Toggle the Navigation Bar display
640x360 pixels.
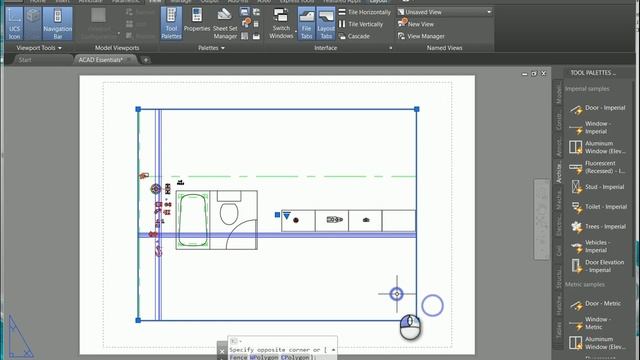(58, 23)
